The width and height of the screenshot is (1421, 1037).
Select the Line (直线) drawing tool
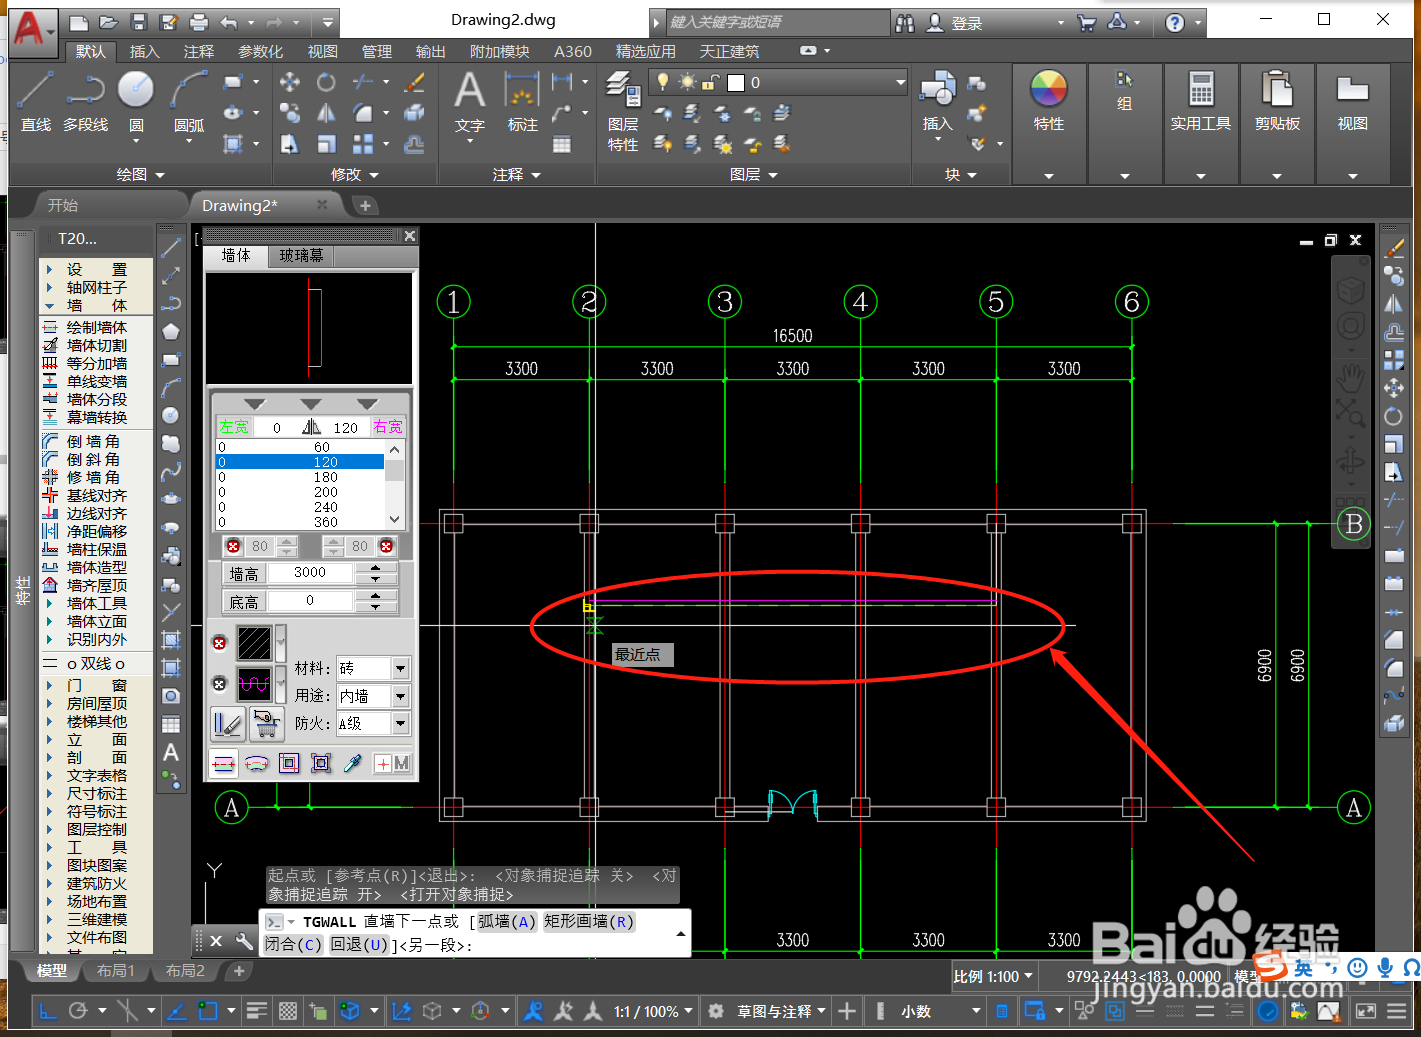pyautogui.click(x=35, y=101)
